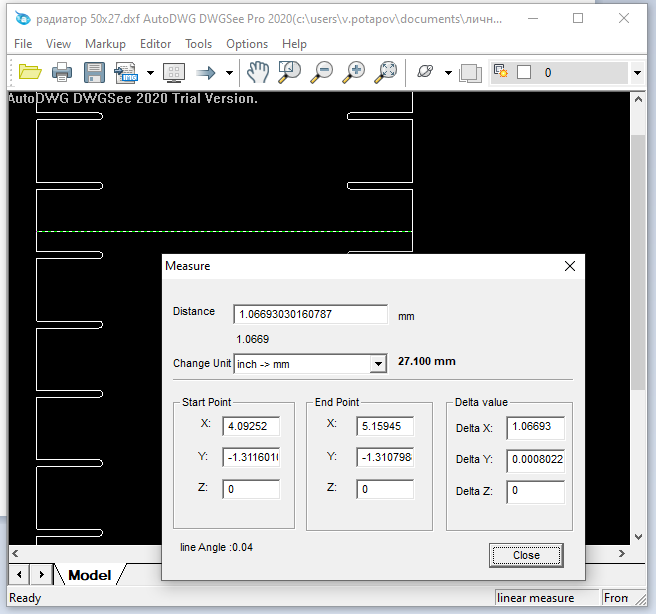Click the Print icon in toolbar
The image size is (656, 614).
[x=62, y=72]
